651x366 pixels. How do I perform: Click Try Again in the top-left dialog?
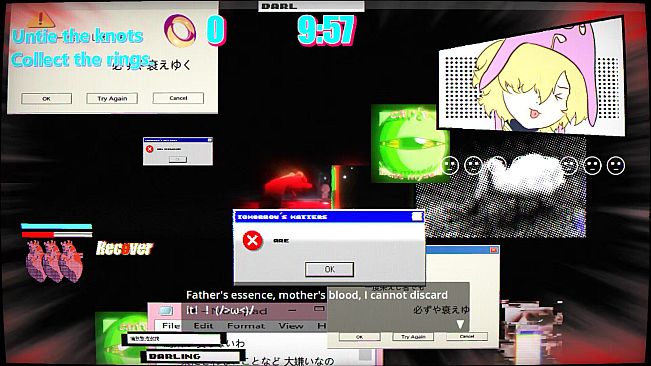pyautogui.click(x=112, y=98)
